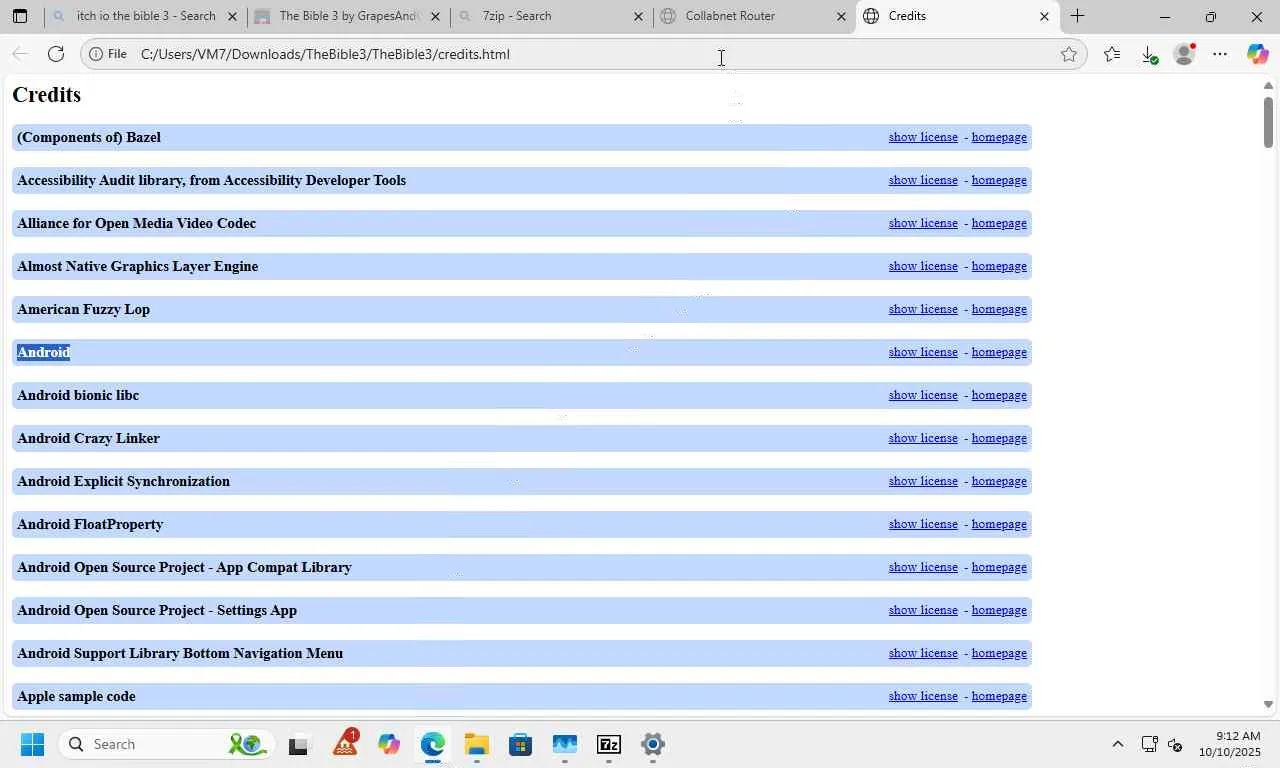This screenshot has height=768, width=1280.
Task: View site information for the file
Action: (108, 54)
